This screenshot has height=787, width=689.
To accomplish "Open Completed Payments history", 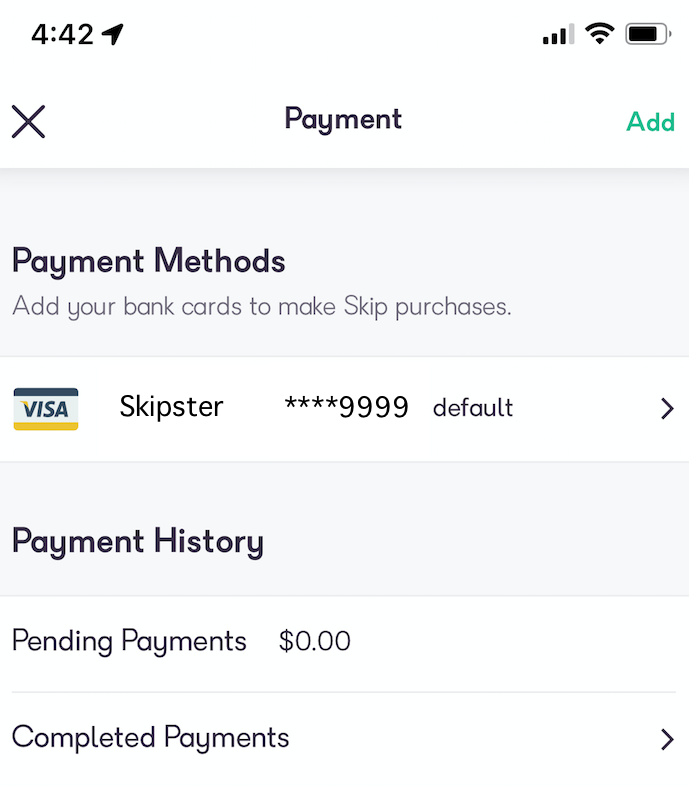I will (151, 738).
